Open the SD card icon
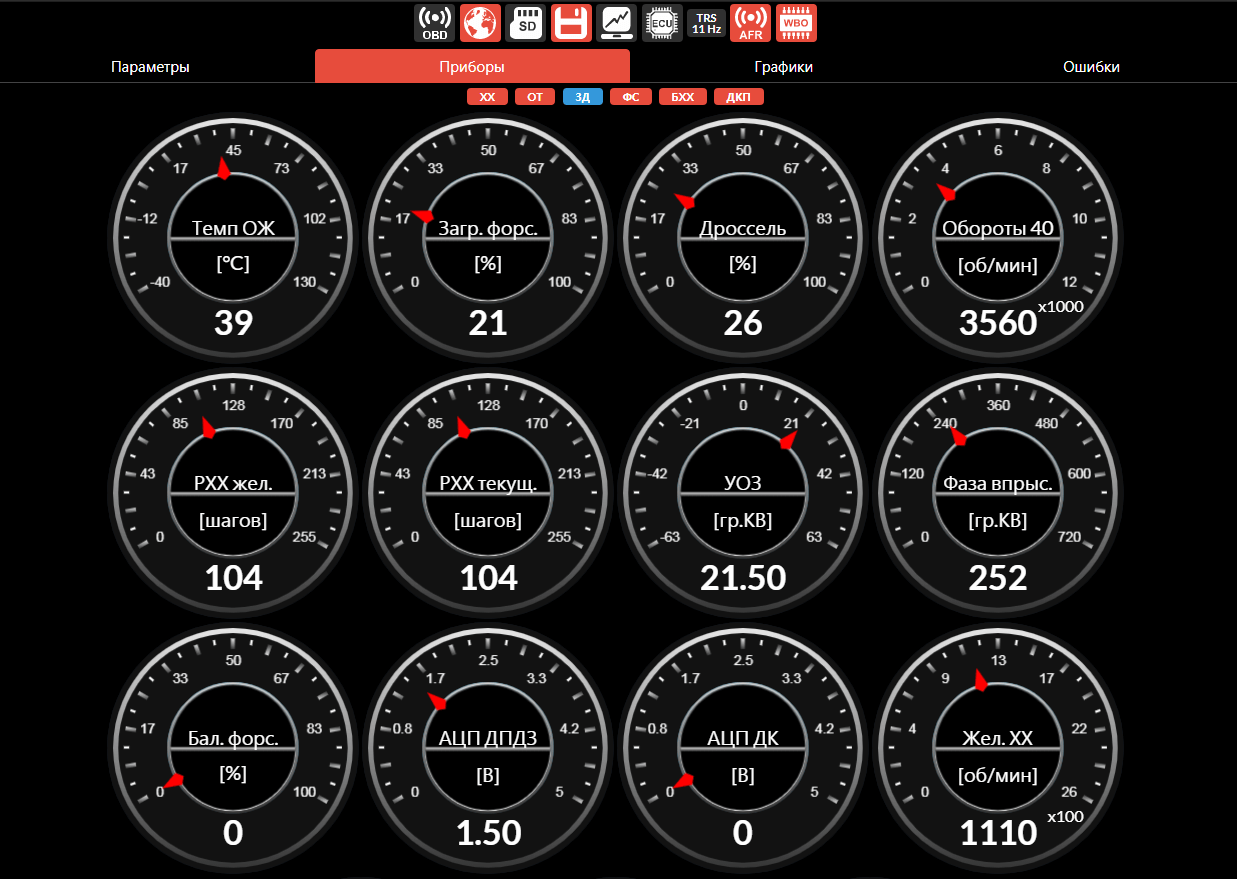This screenshot has height=879, width=1237. coord(526,23)
